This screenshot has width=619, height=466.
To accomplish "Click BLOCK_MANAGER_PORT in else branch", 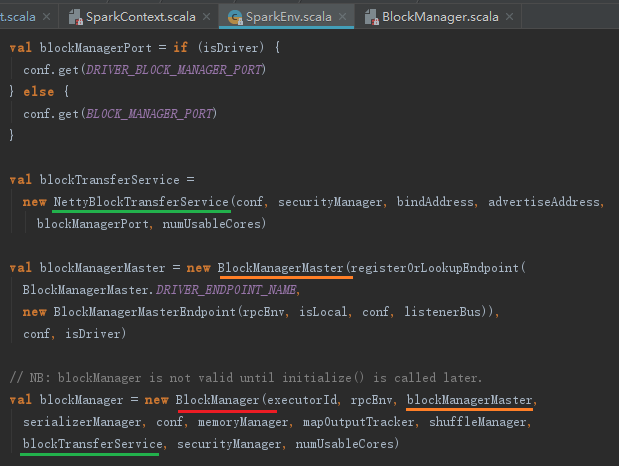I will 149,114.
